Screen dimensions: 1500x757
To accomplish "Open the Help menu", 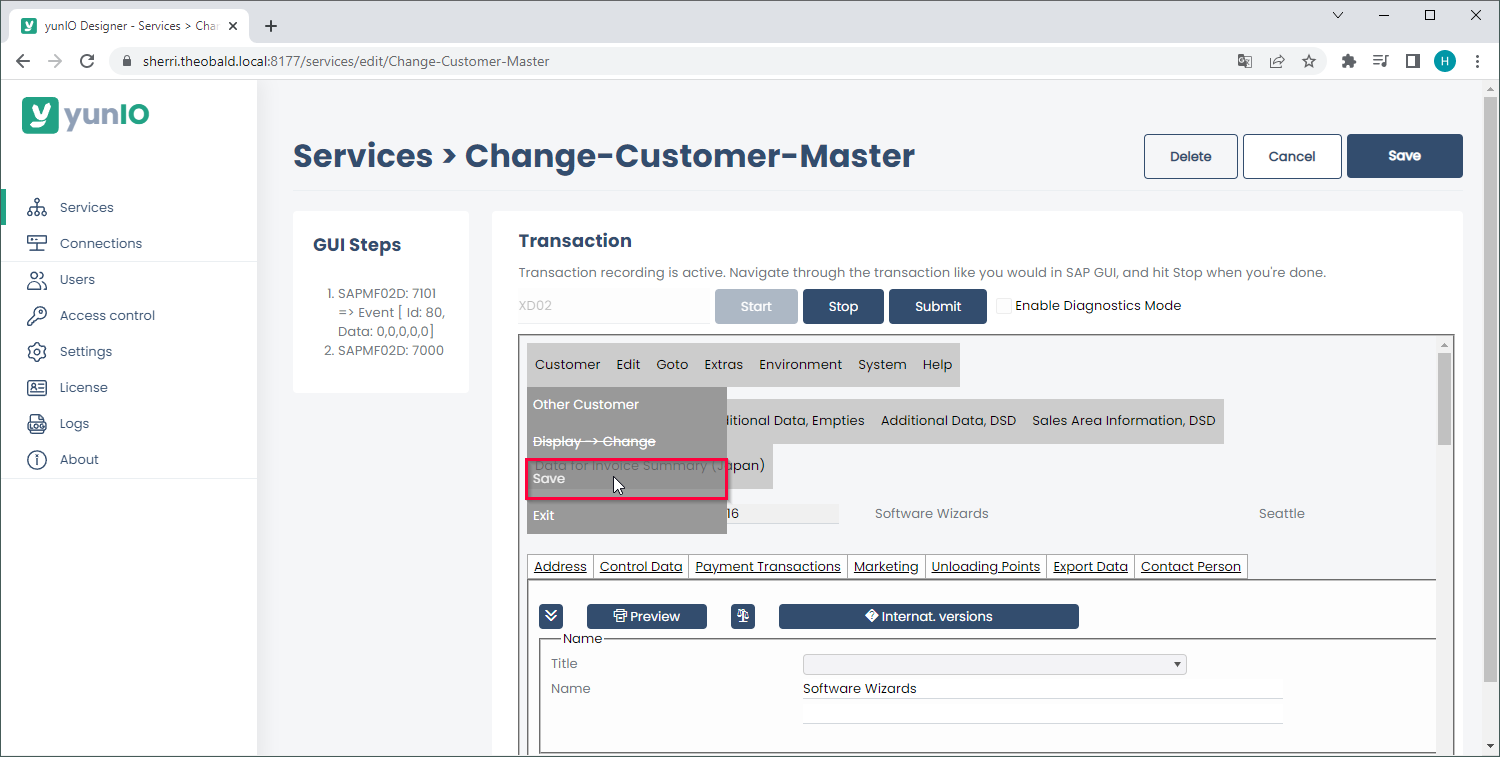I will [x=937, y=365].
